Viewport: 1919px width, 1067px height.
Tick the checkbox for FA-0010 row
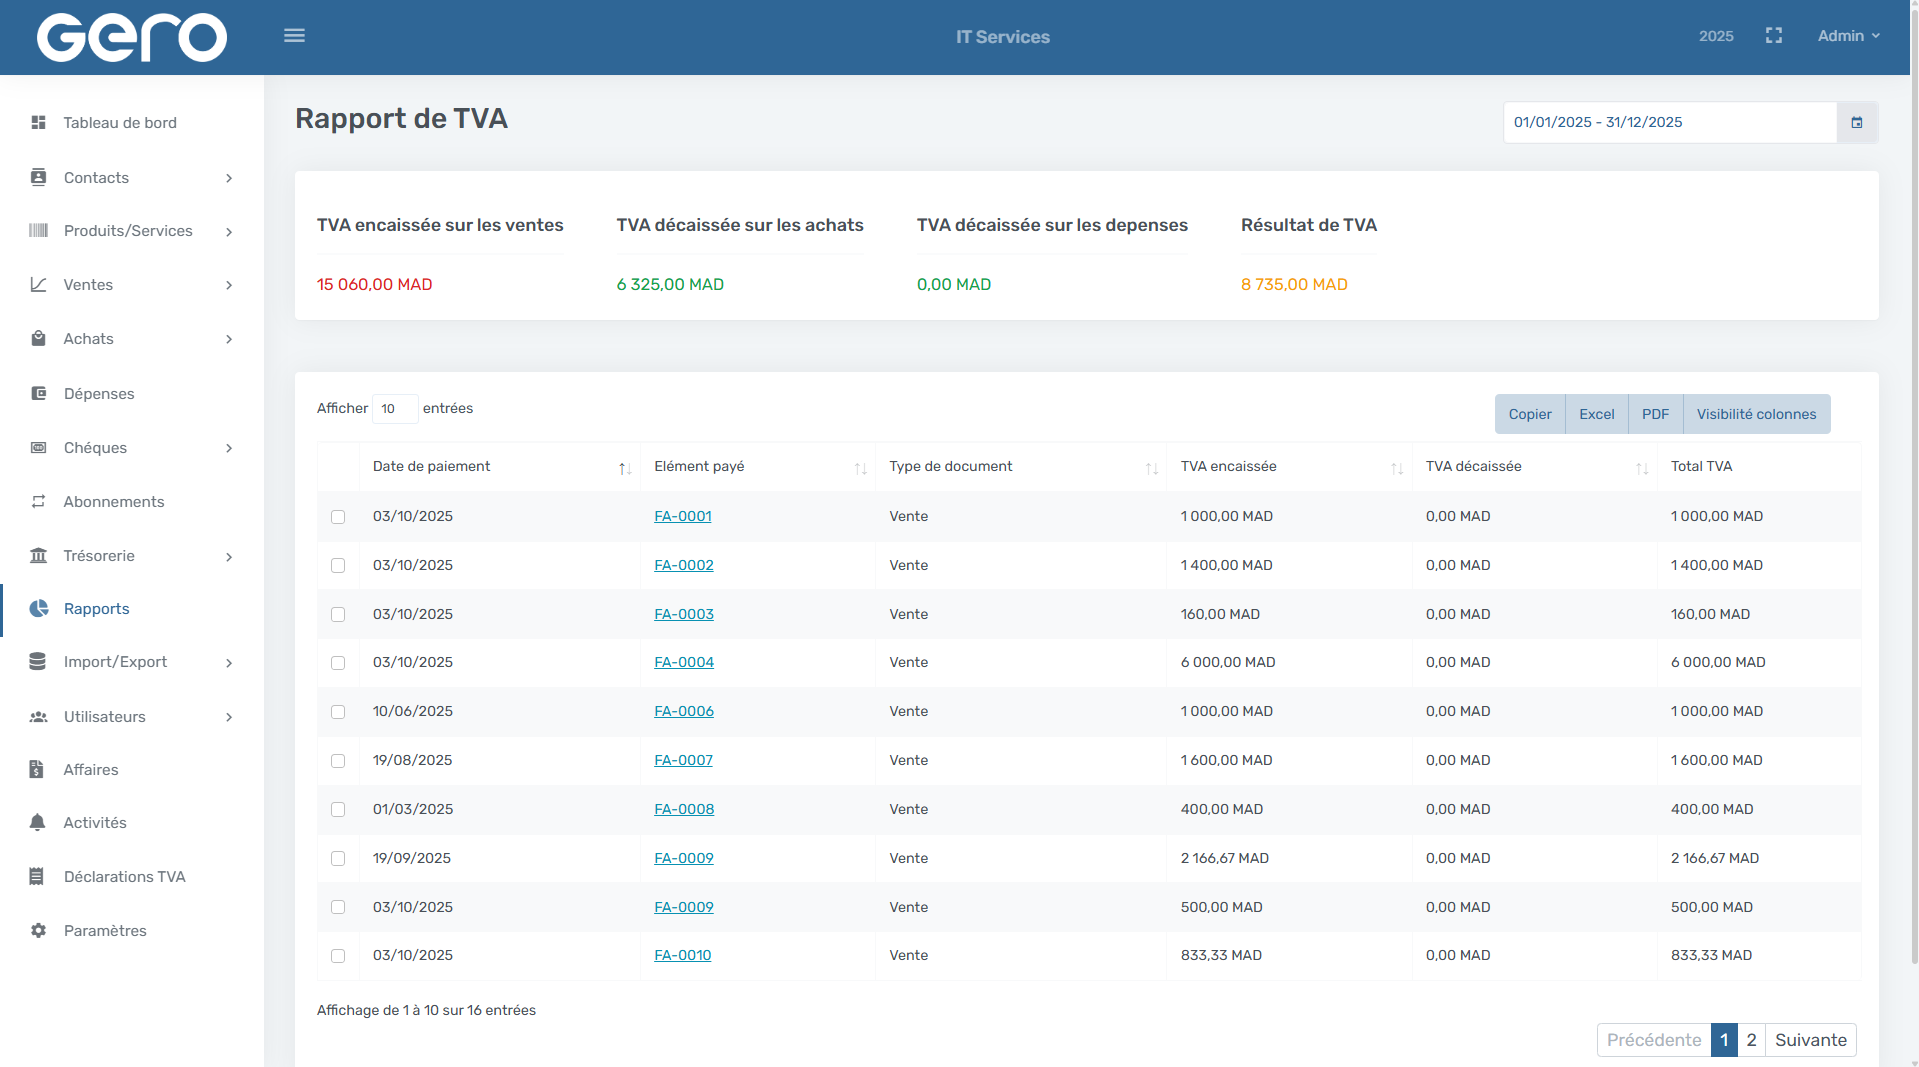pos(338,956)
